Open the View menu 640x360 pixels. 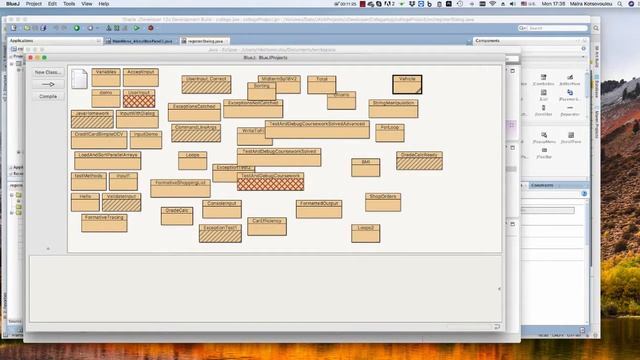(87, 4)
